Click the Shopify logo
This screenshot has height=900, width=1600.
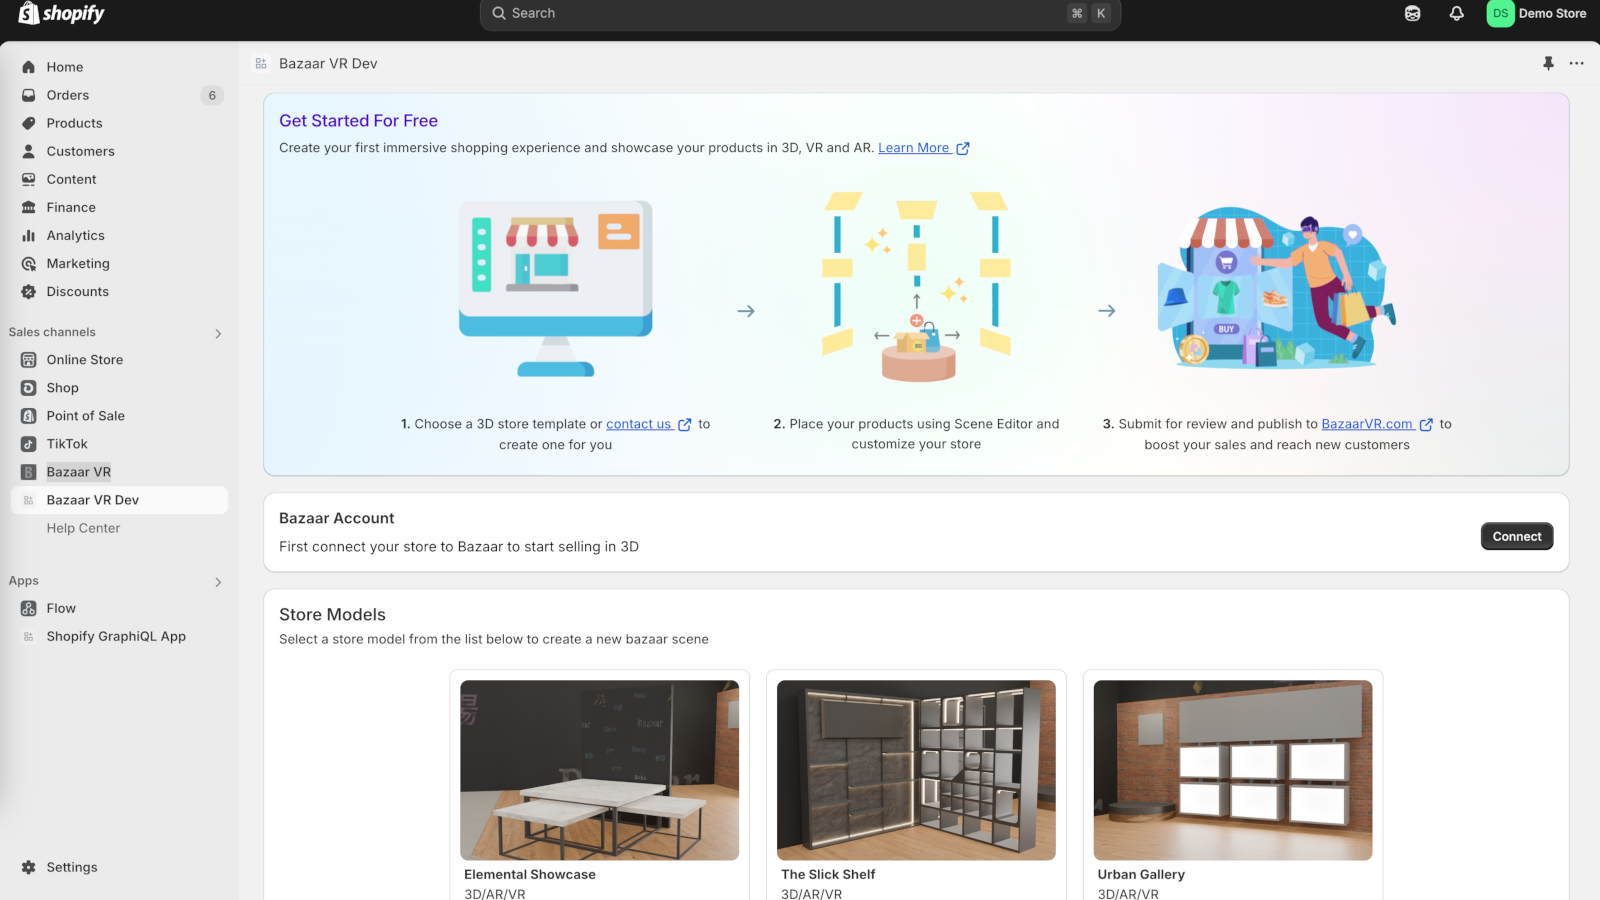click(x=62, y=13)
